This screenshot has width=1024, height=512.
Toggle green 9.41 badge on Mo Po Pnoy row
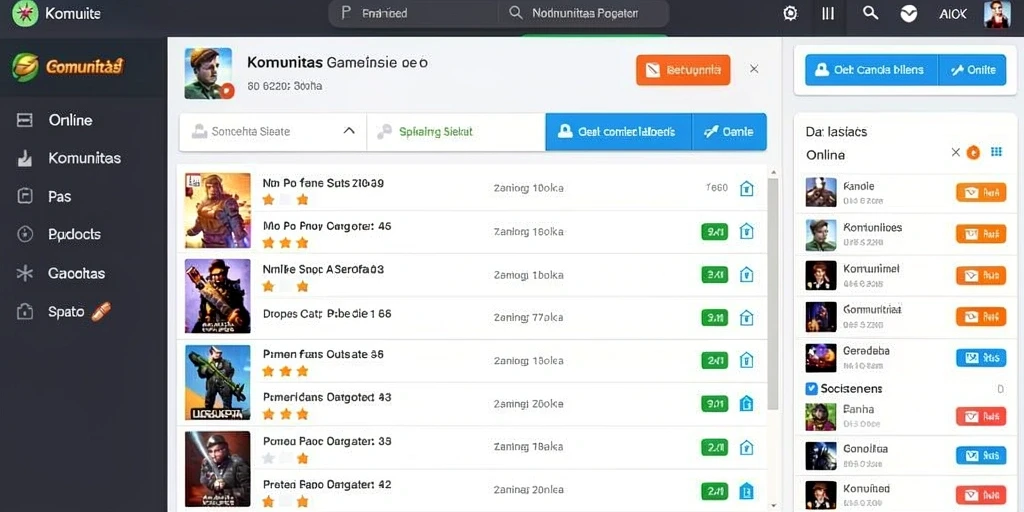pos(714,231)
